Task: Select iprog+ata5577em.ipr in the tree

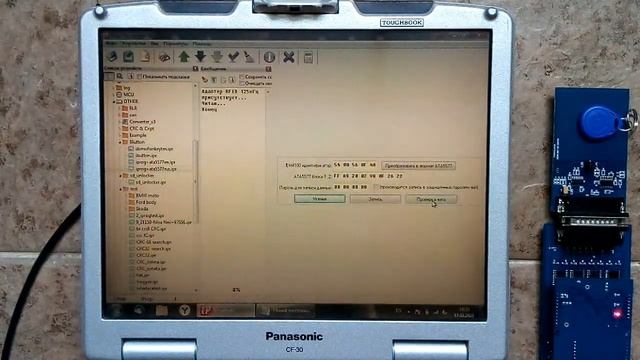Action: tap(156, 162)
